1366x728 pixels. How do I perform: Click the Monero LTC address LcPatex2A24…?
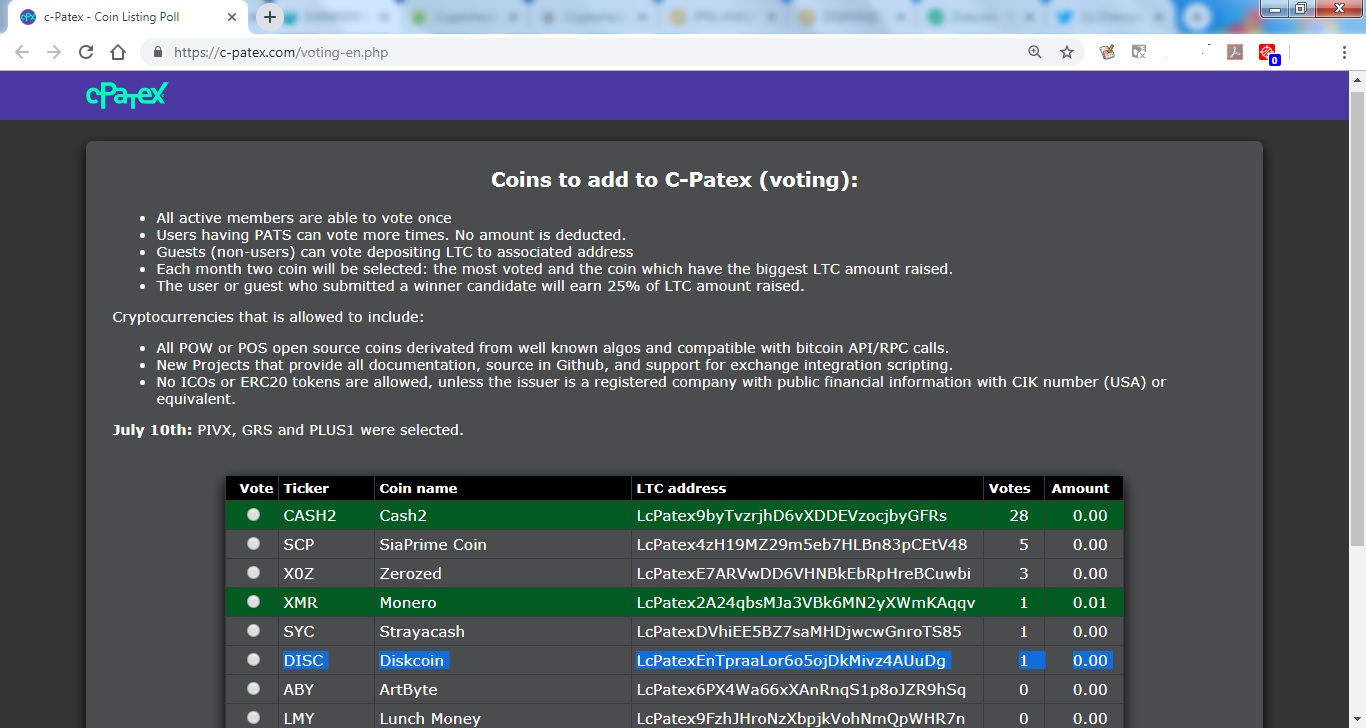tap(805, 602)
